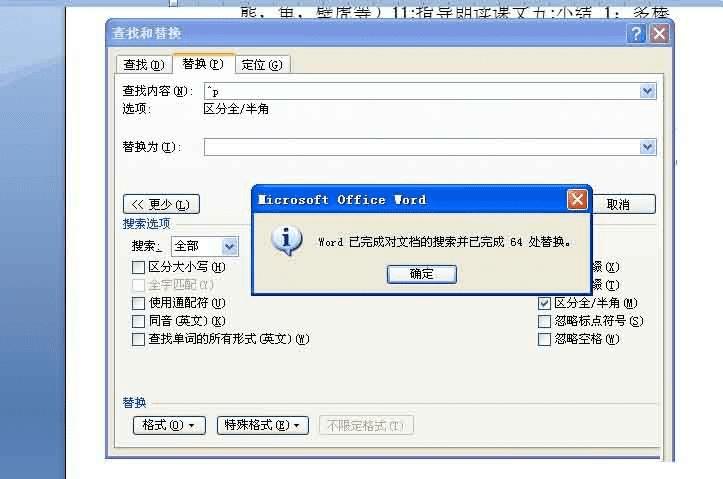Close the 查找和替换 dialog

659,34
